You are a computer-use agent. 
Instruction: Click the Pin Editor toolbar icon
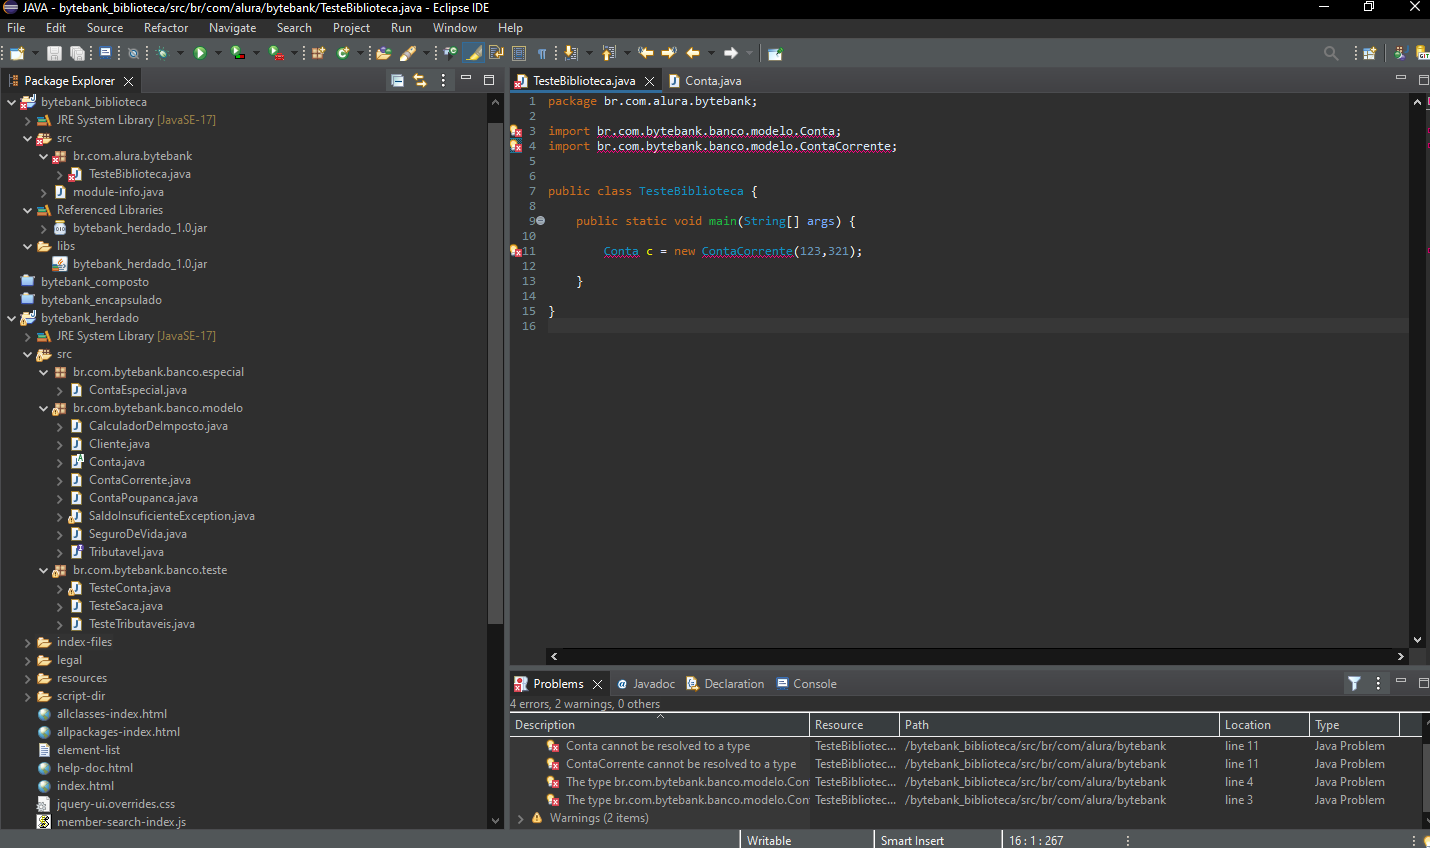click(775, 53)
